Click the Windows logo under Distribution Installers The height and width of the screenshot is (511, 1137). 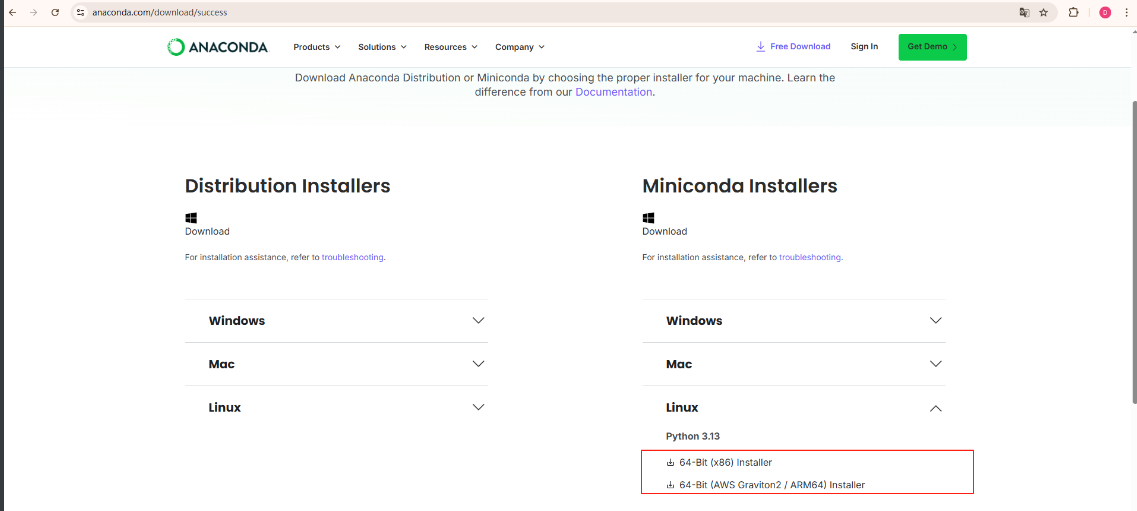coord(191,217)
